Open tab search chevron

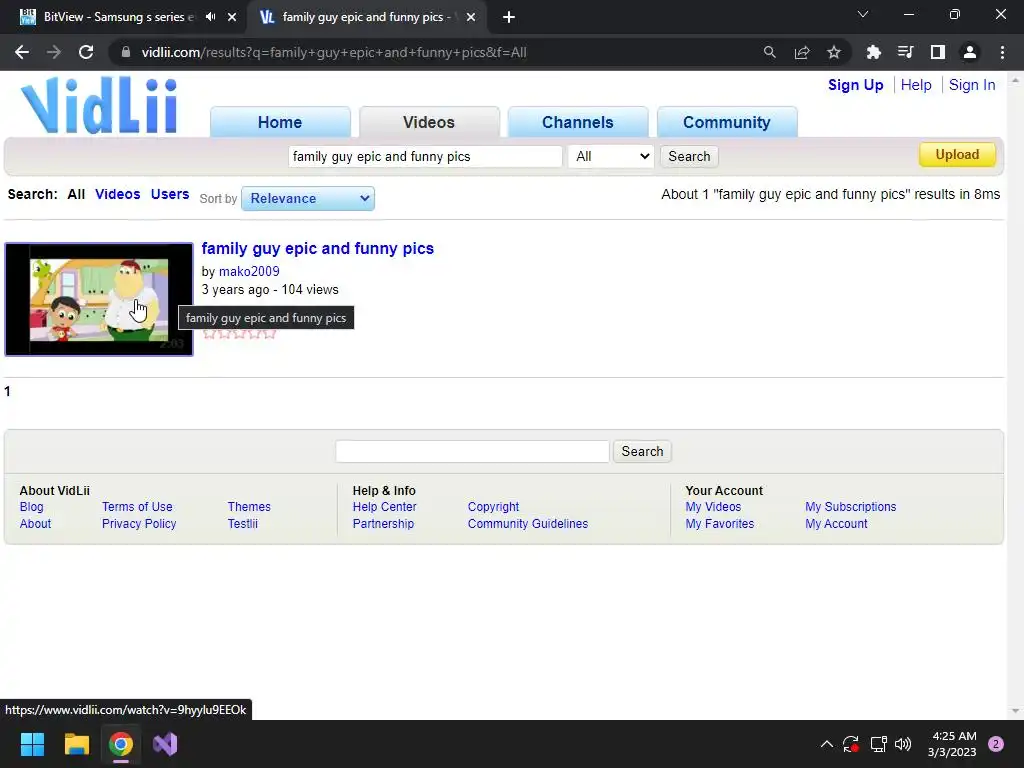click(x=863, y=14)
